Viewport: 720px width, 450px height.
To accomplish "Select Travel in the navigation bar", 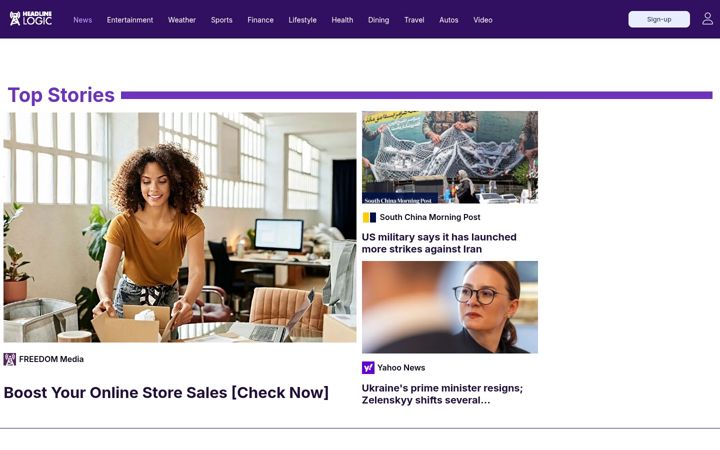I will pyautogui.click(x=414, y=20).
